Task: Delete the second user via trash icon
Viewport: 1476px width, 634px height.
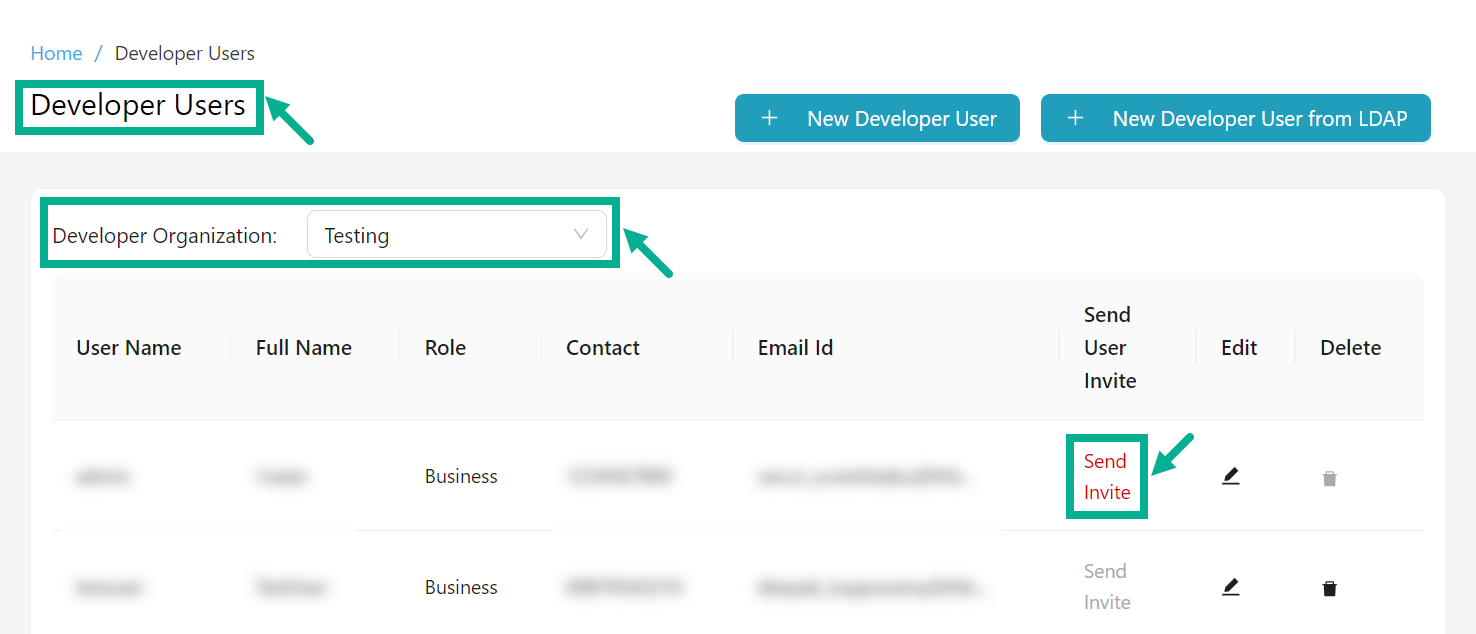Action: (x=1329, y=587)
